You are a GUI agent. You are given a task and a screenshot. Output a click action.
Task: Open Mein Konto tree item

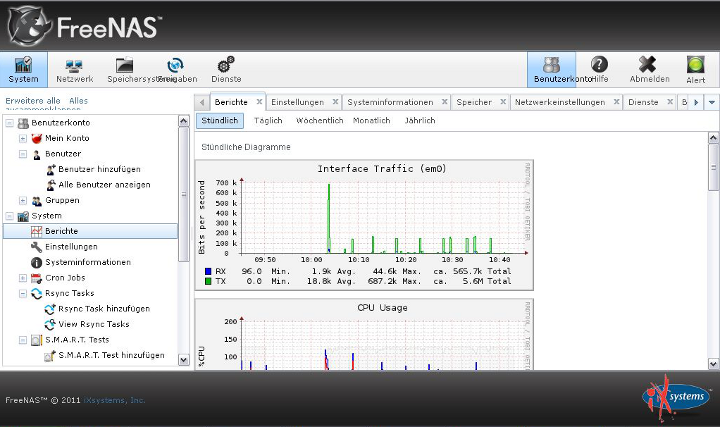[x=67, y=138]
